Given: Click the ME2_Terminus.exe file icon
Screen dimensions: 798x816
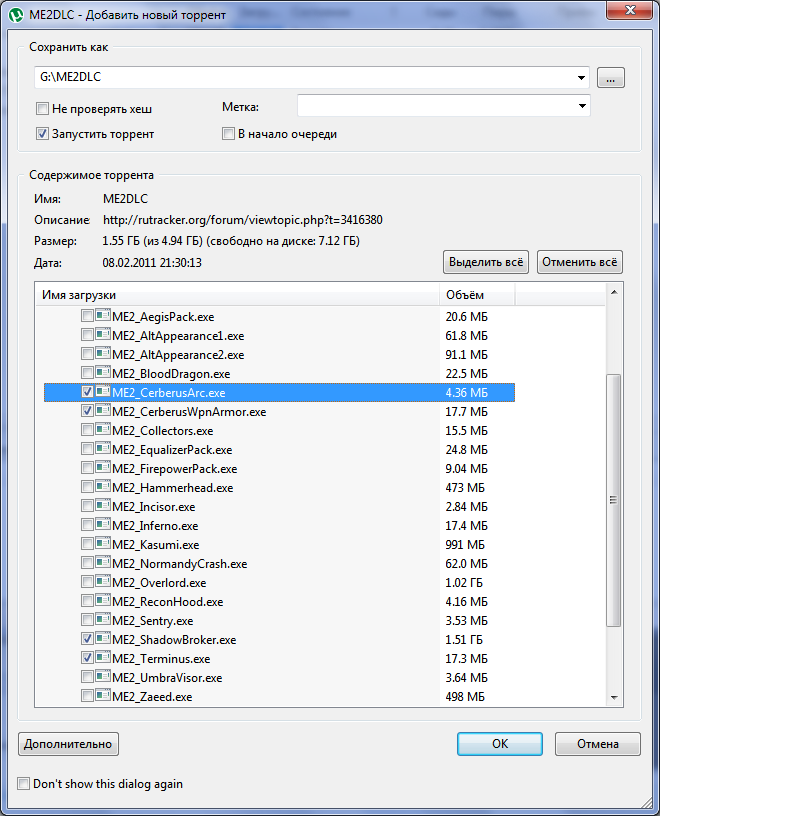Looking at the screenshot, I should pos(103,658).
